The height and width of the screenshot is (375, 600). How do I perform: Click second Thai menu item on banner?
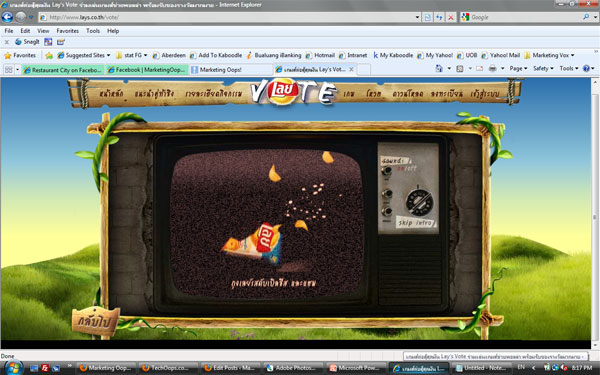click(155, 94)
